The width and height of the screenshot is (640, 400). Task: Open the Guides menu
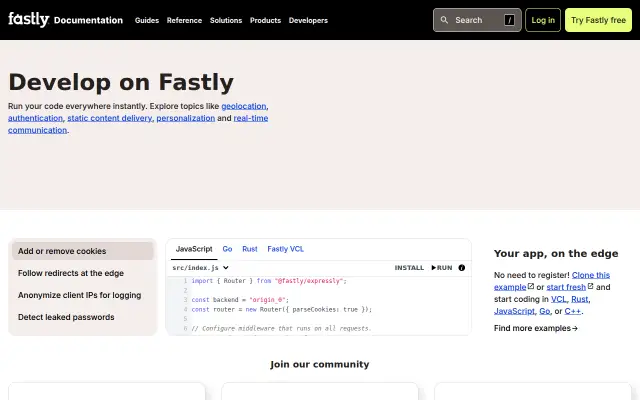(147, 20)
